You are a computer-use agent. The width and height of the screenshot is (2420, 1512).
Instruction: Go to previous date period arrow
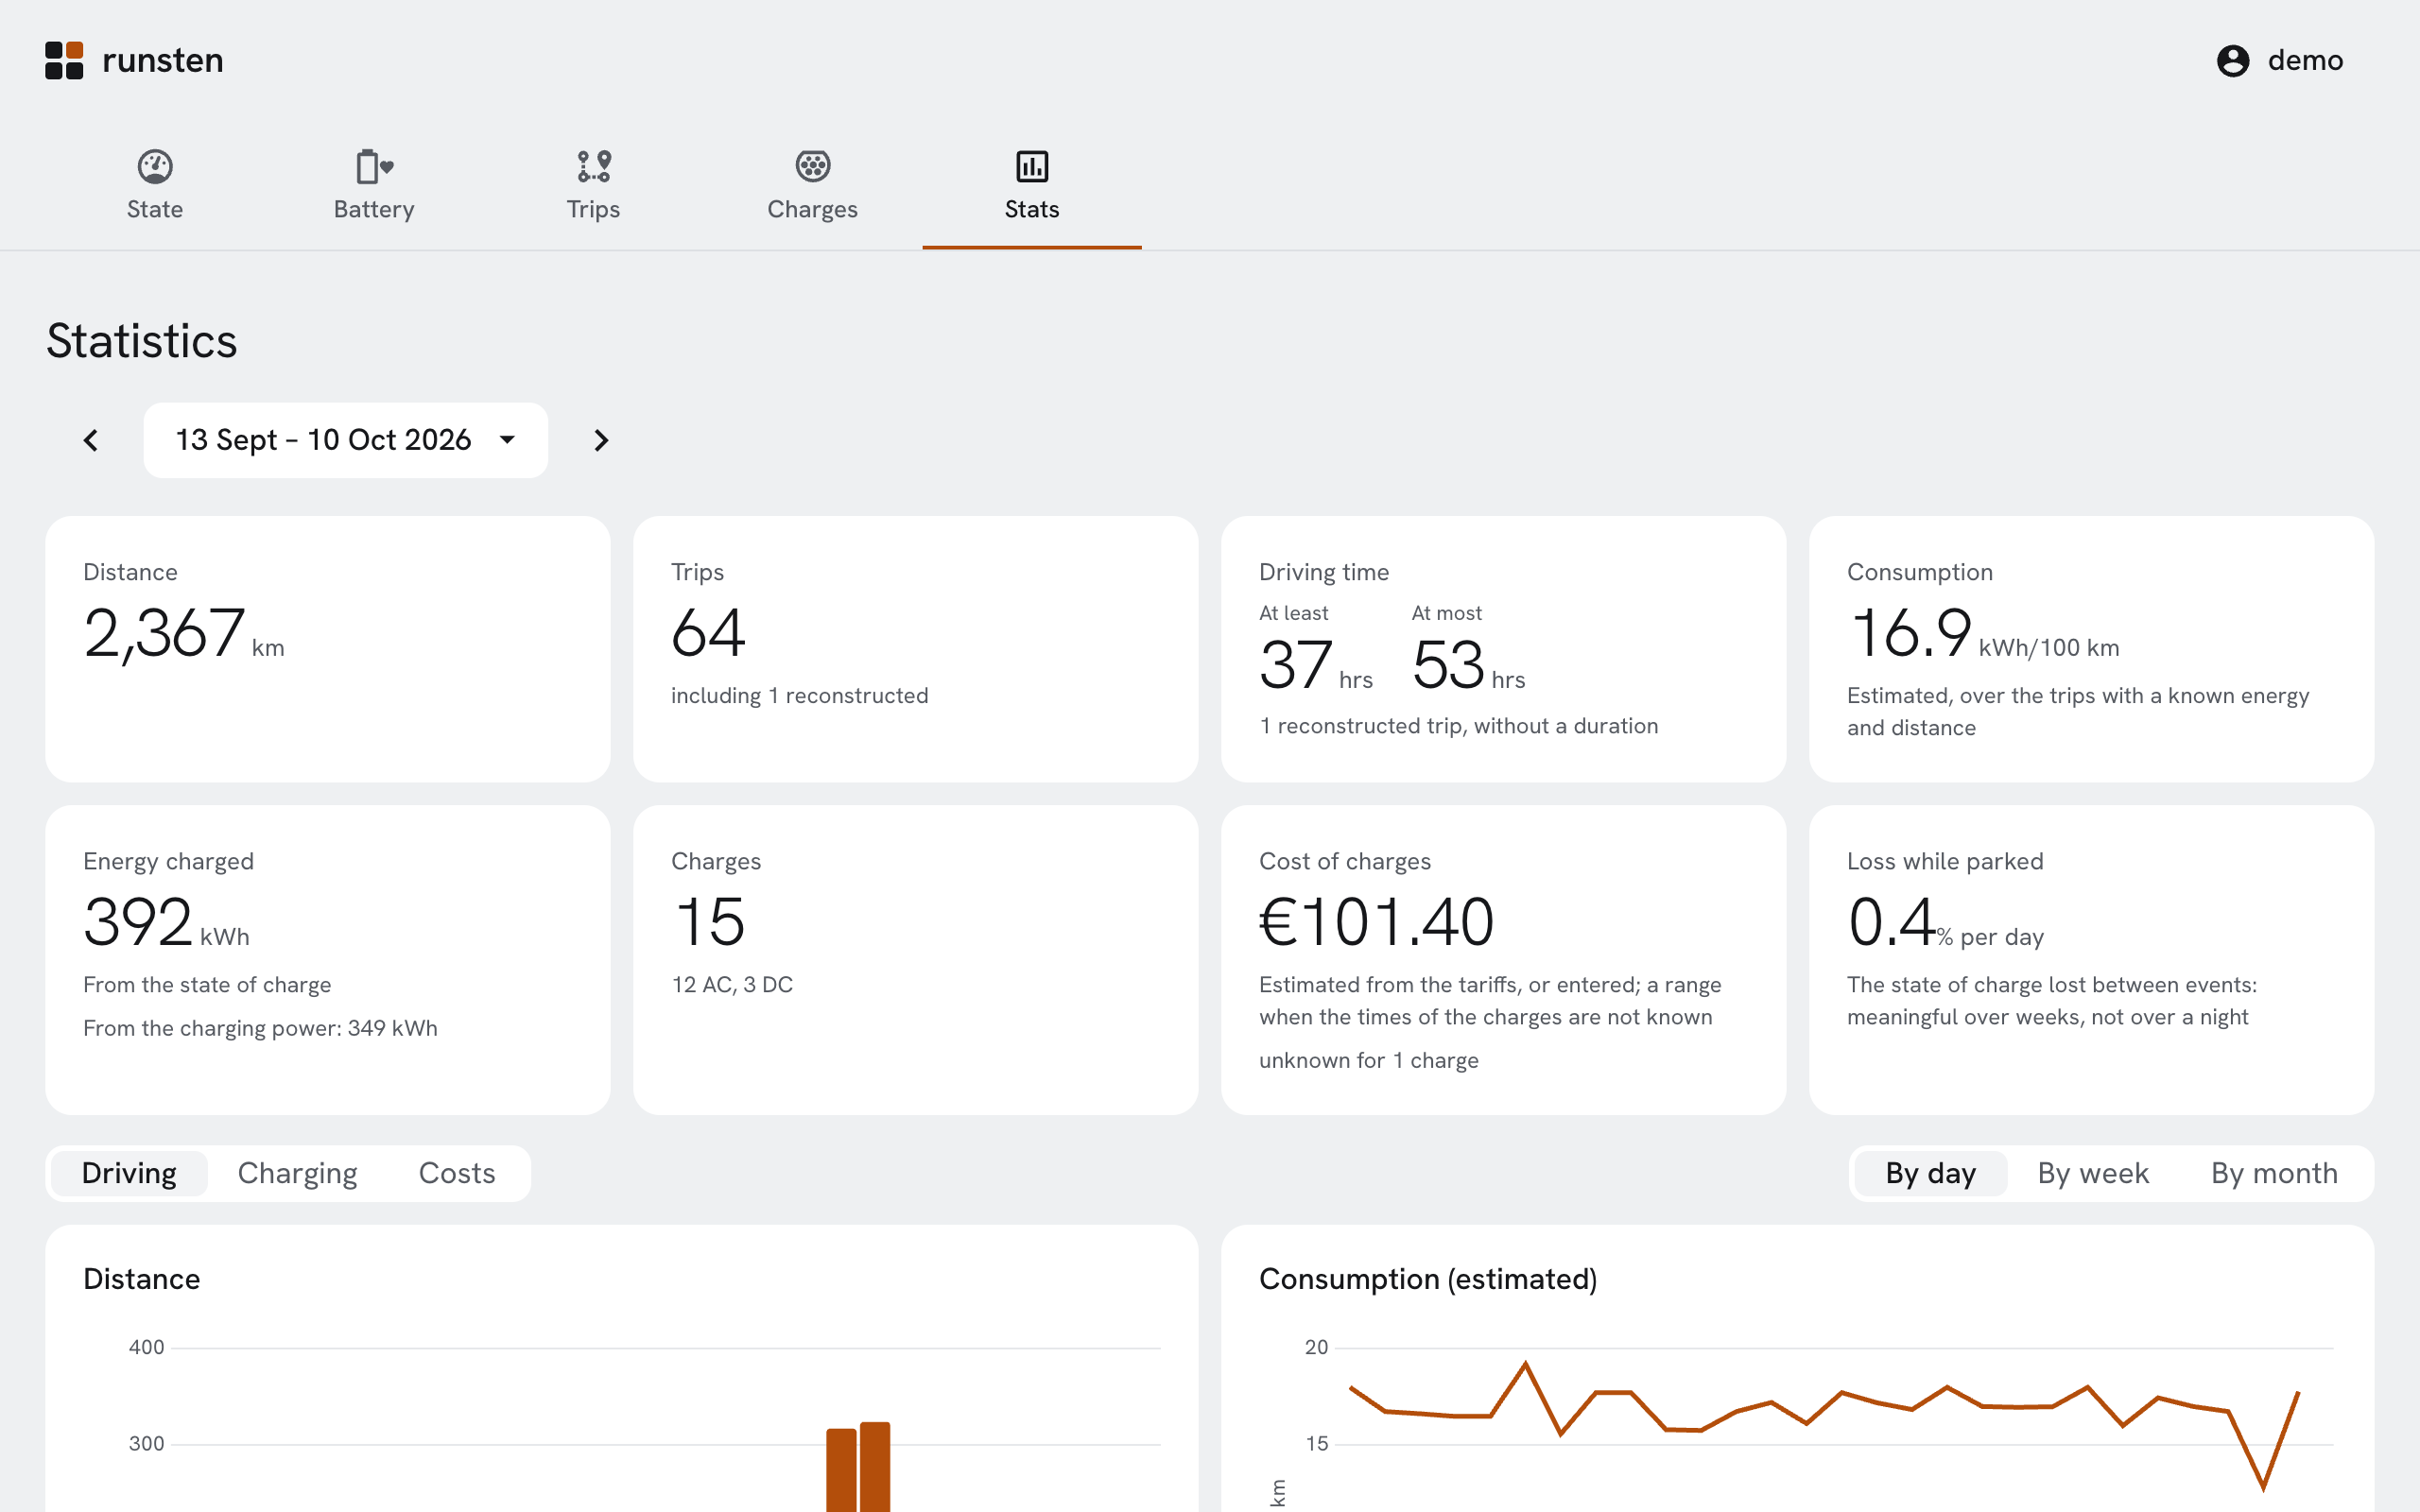click(91, 440)
